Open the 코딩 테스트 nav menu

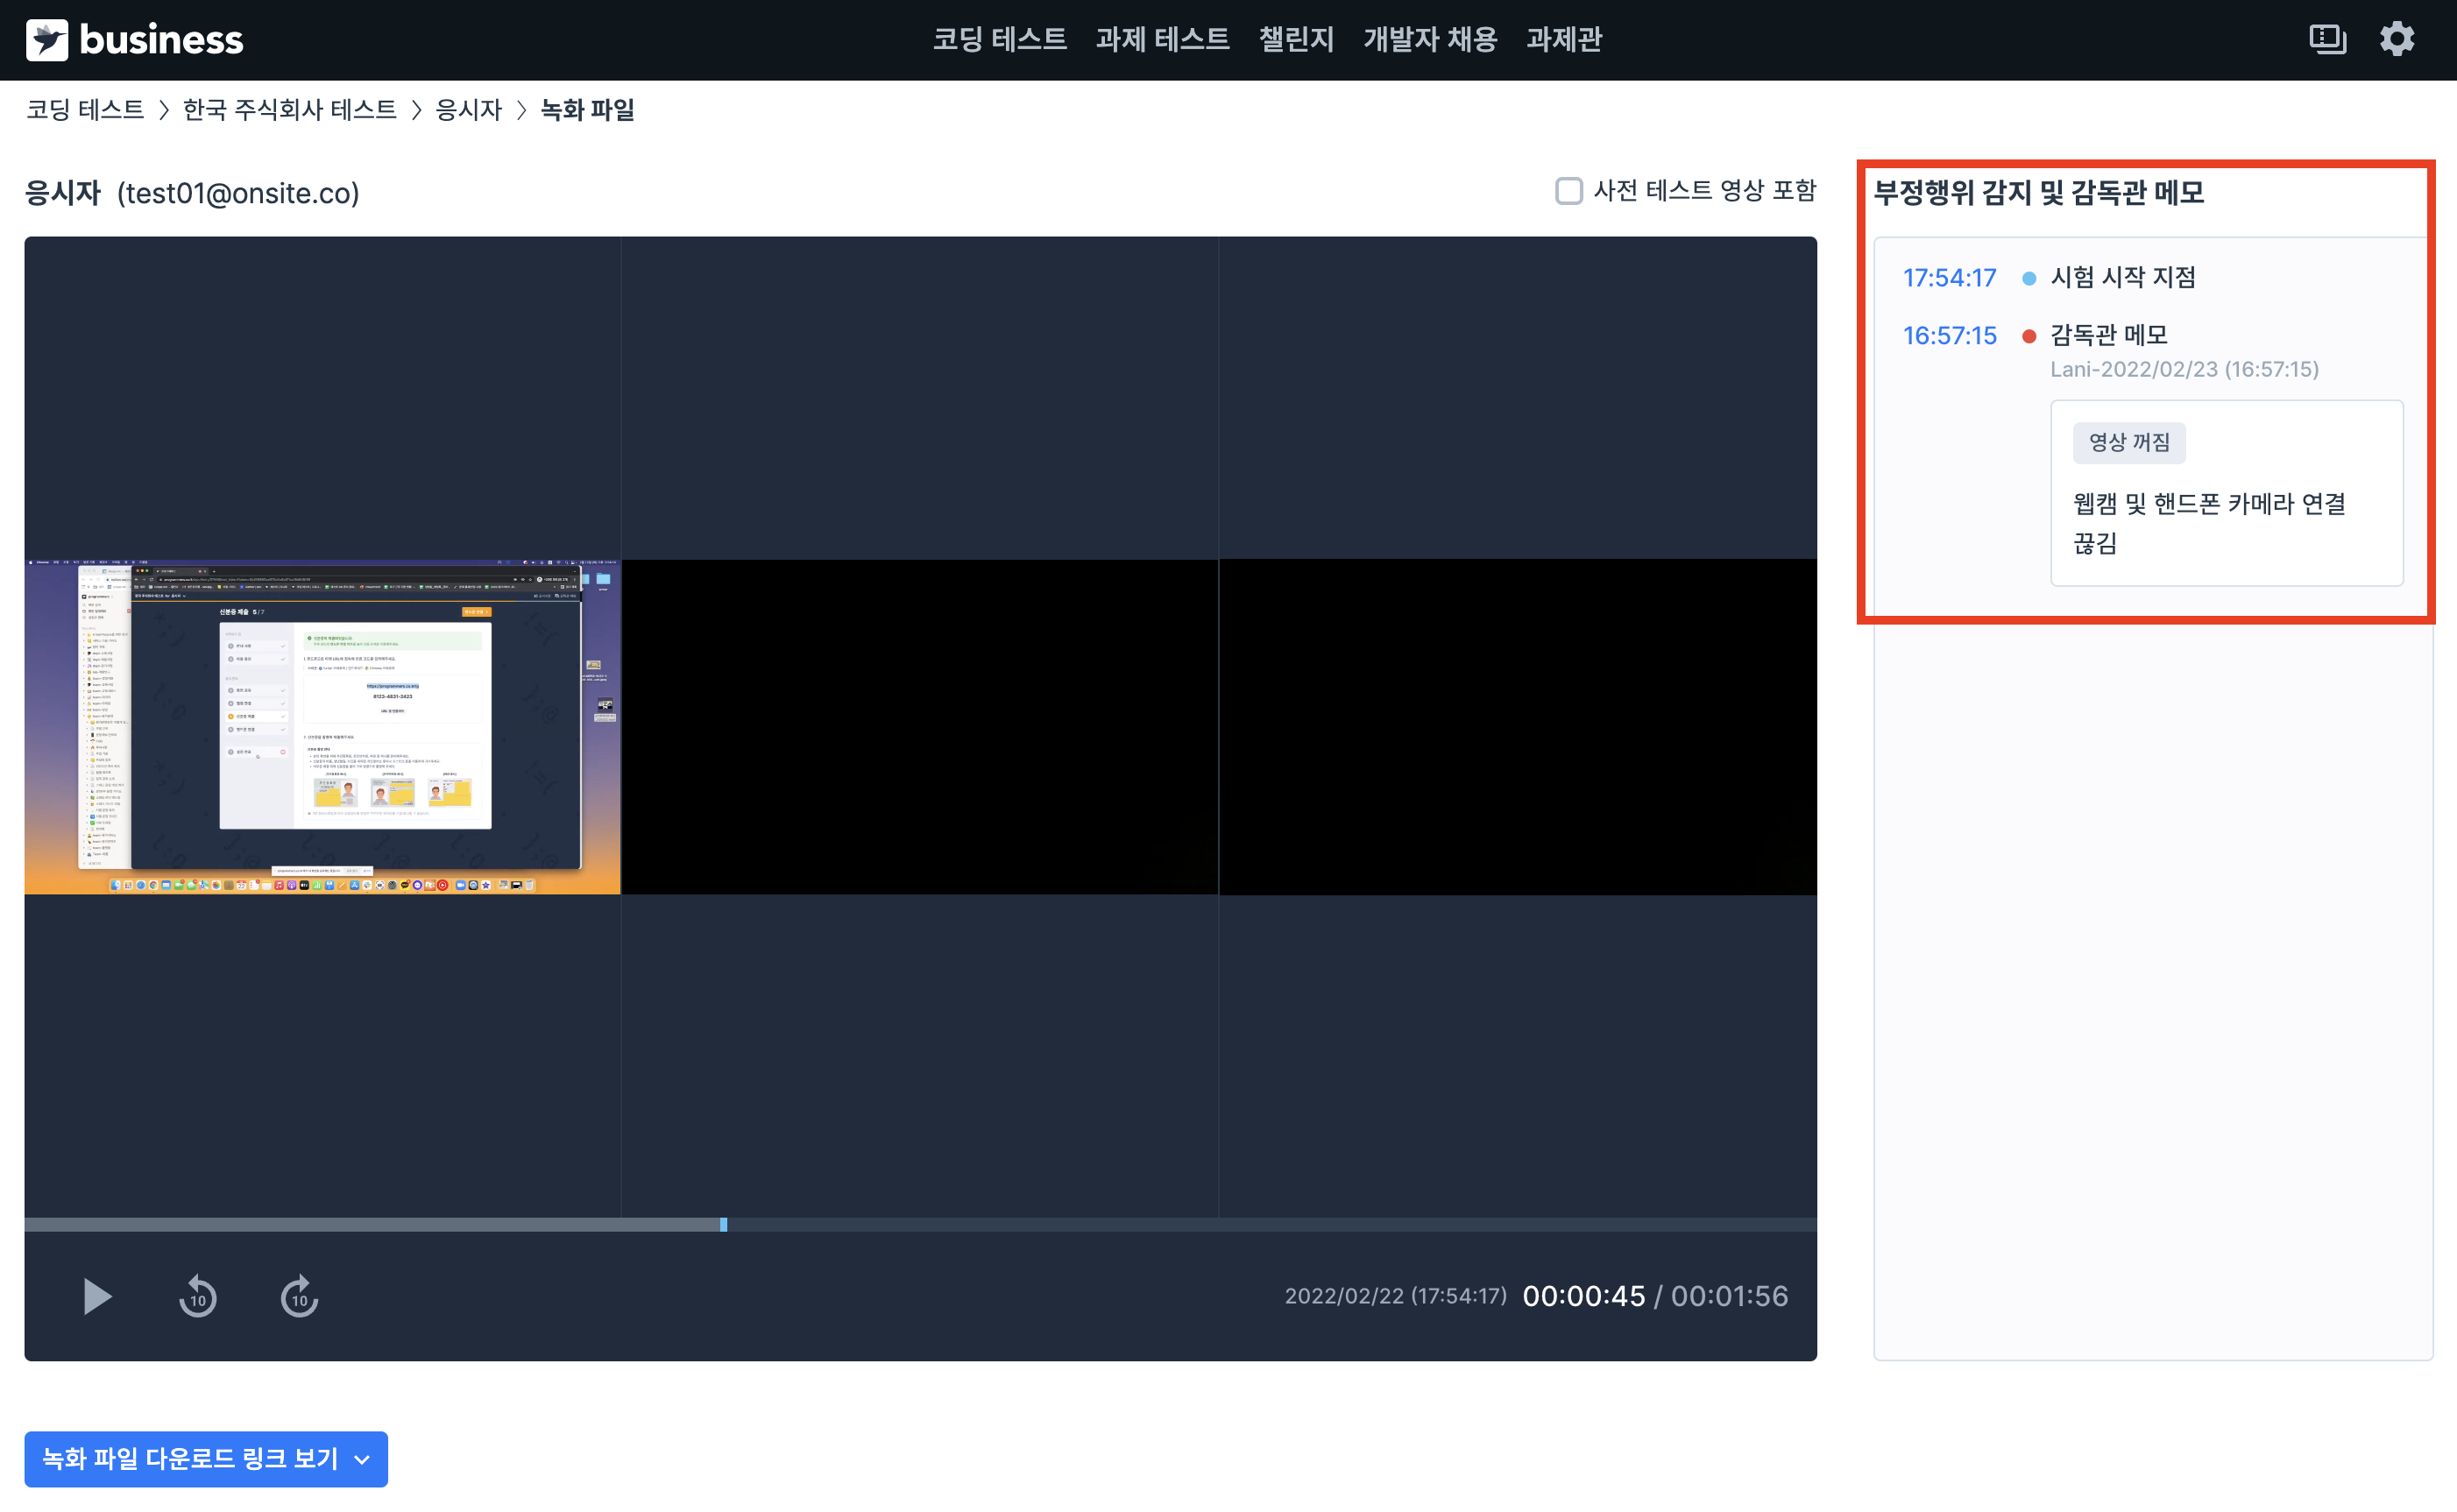click(x=999, y=40)
